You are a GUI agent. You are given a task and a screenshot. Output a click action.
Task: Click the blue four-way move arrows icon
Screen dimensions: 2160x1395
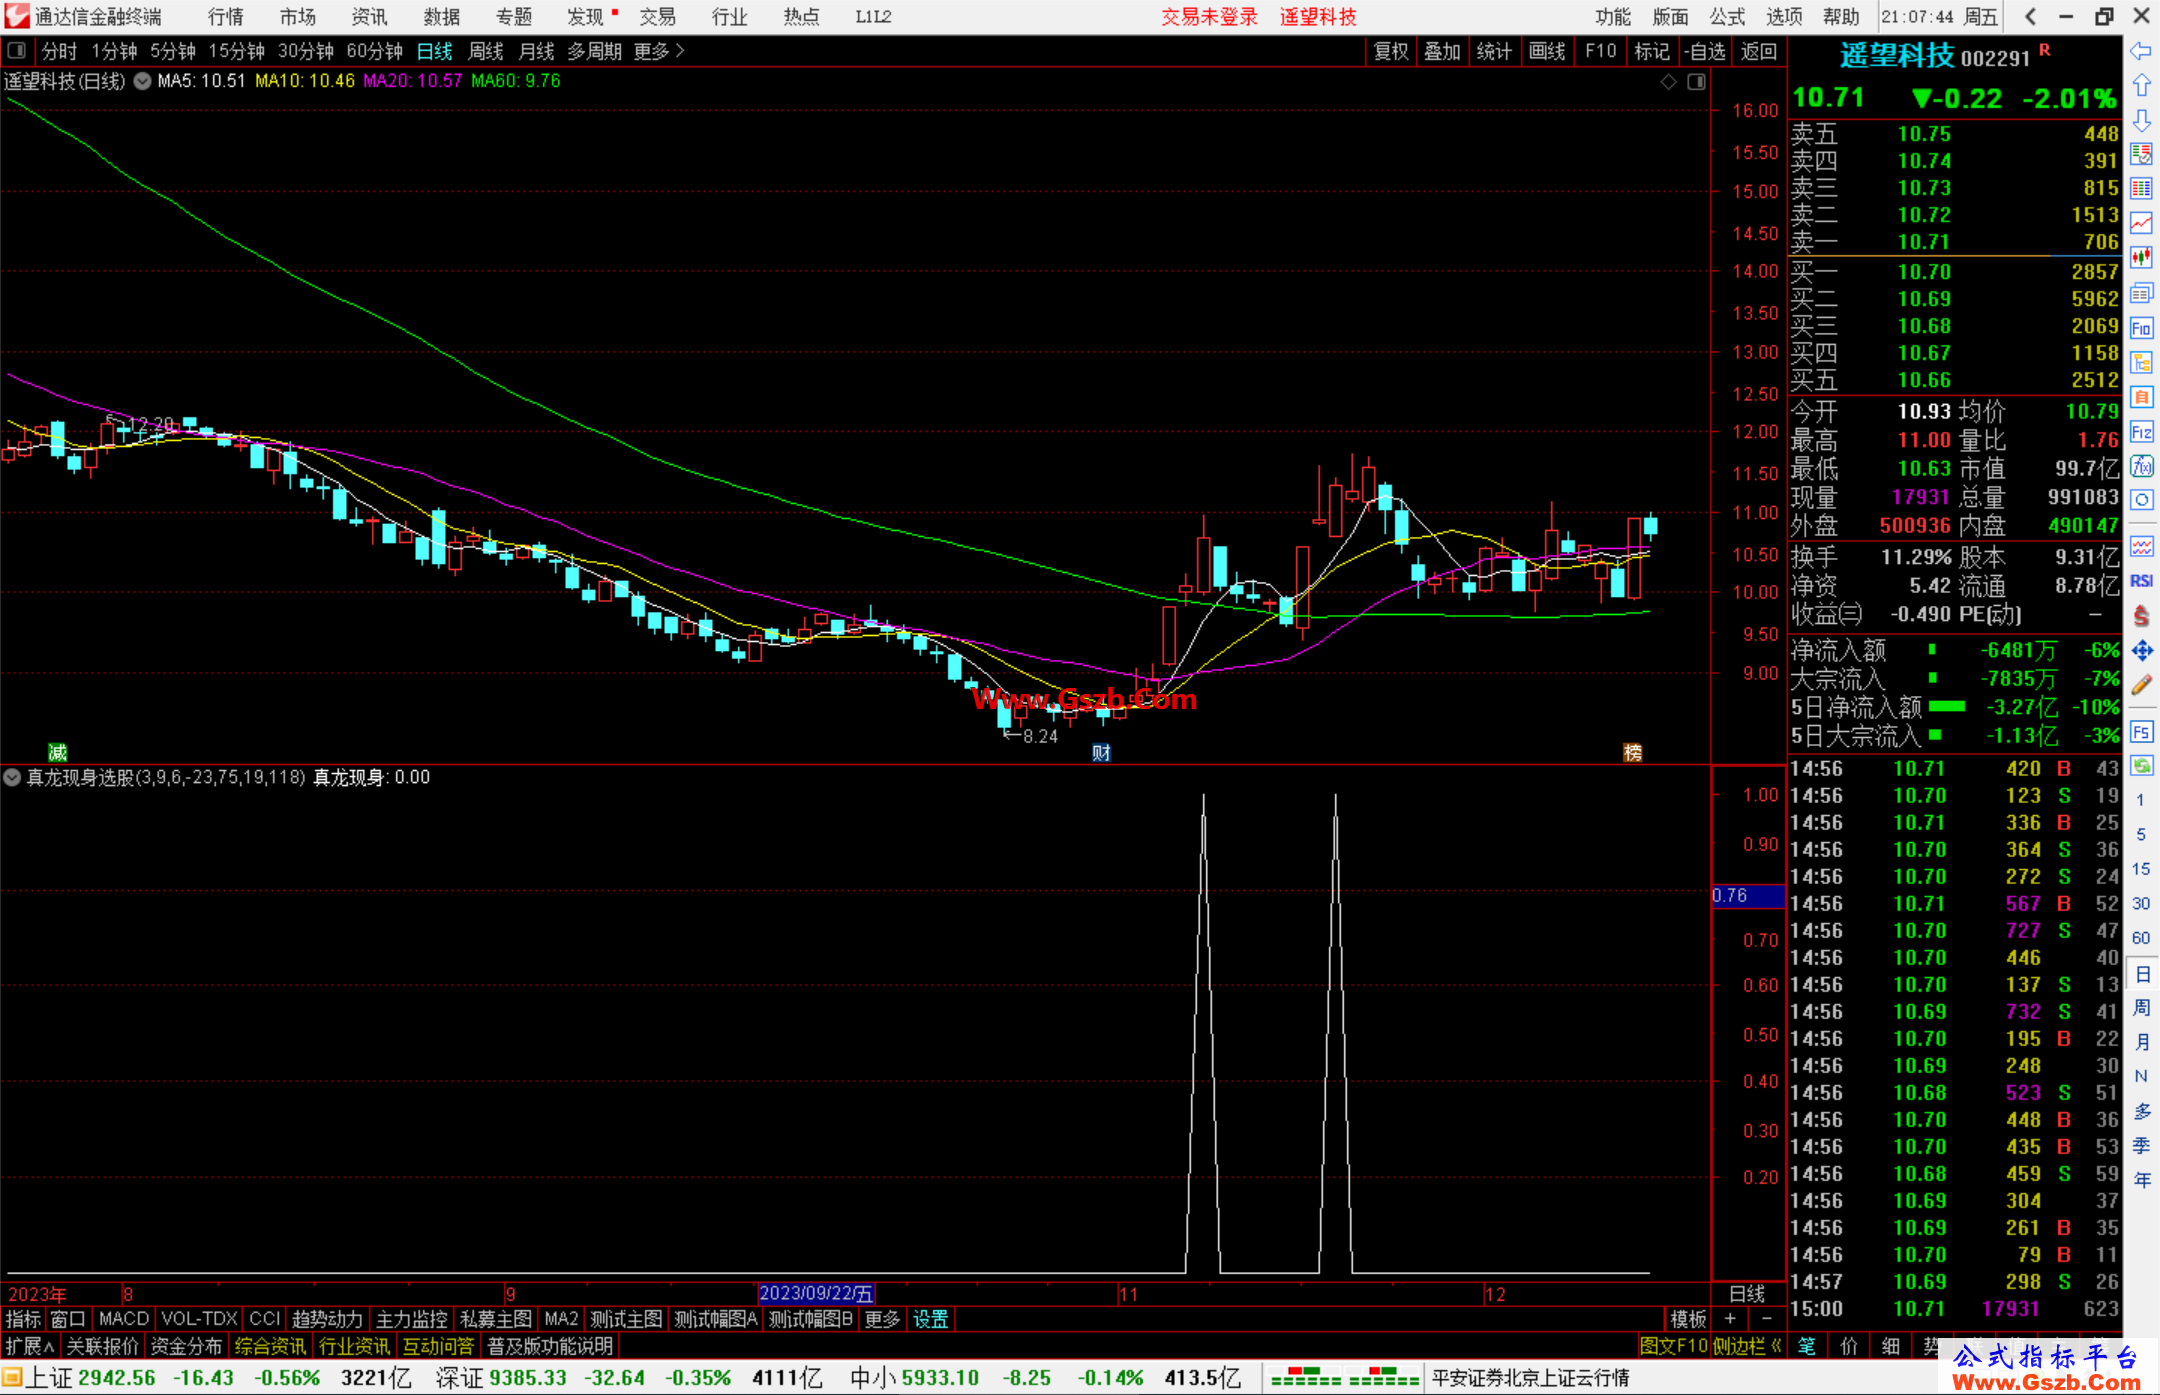2141,651
